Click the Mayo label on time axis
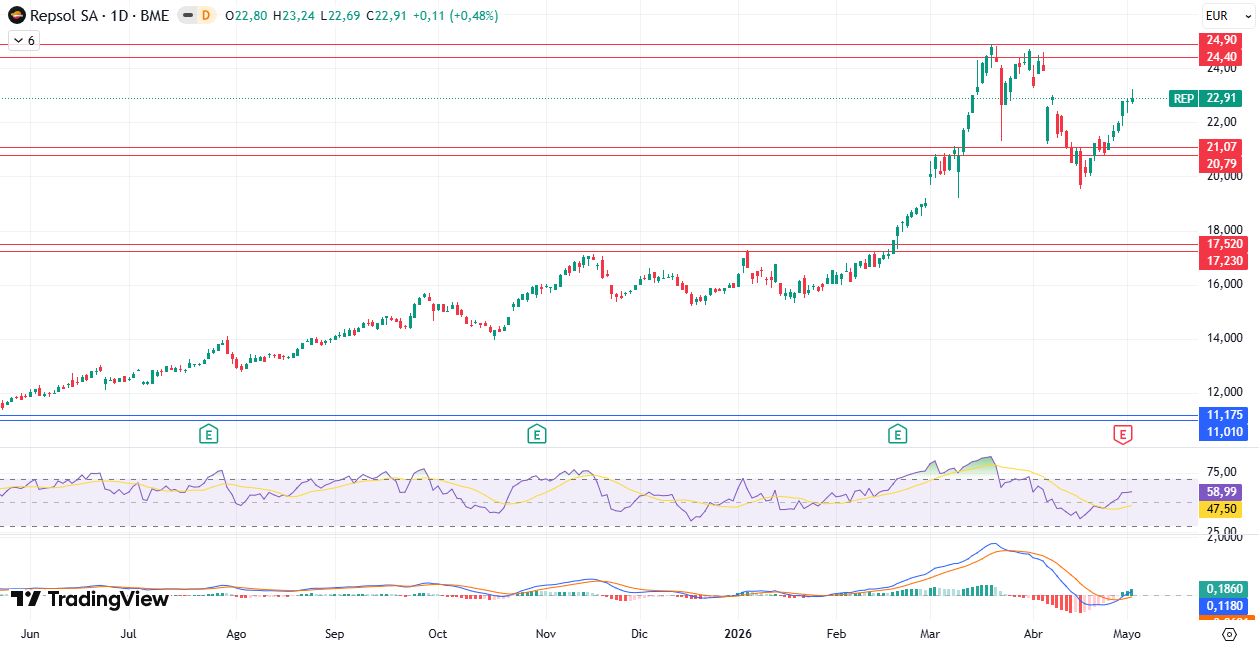1259x647 pixels. tap(1127, 634)
